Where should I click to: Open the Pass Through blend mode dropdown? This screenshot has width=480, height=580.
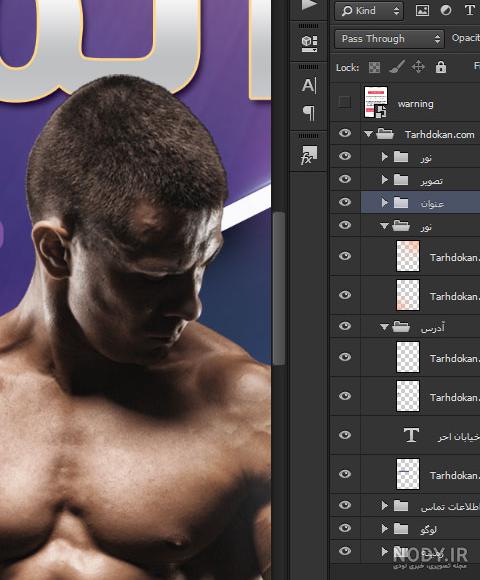[x=389, y=39]
